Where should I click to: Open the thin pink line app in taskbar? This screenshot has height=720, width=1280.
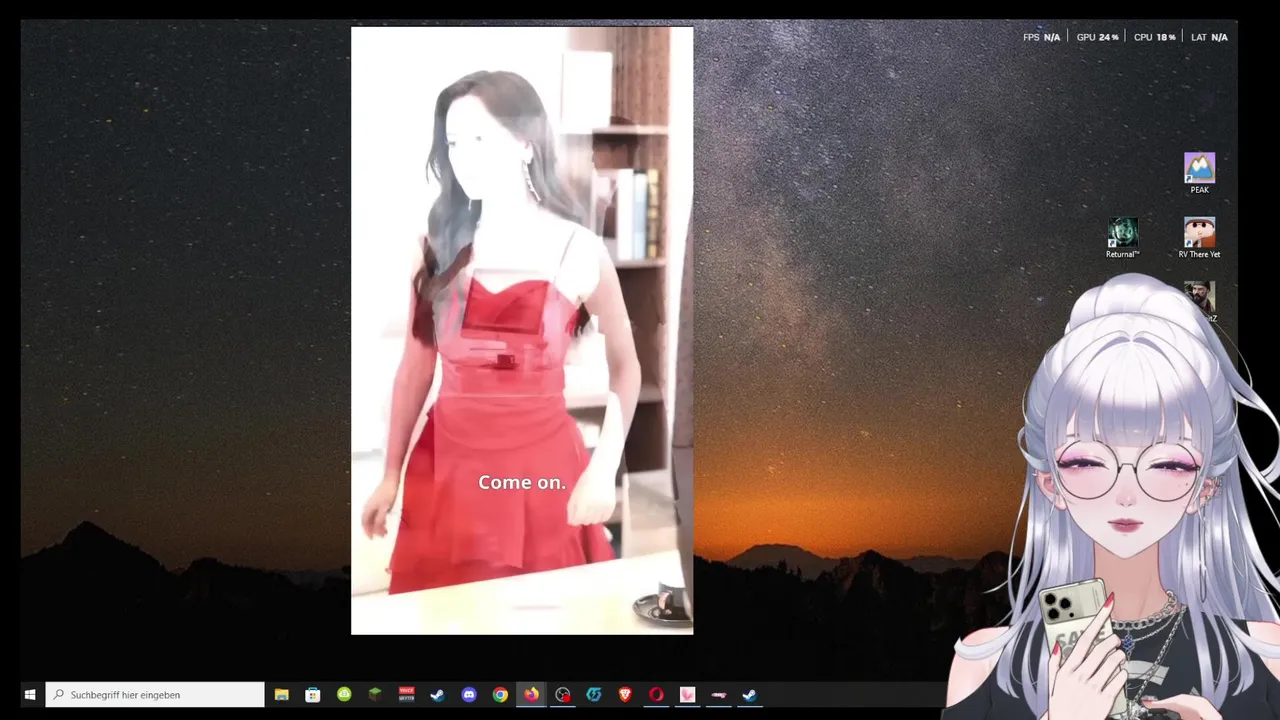tap(719, 694)
